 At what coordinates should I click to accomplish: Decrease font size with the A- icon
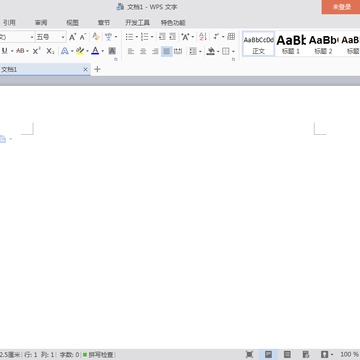[83, 37]
